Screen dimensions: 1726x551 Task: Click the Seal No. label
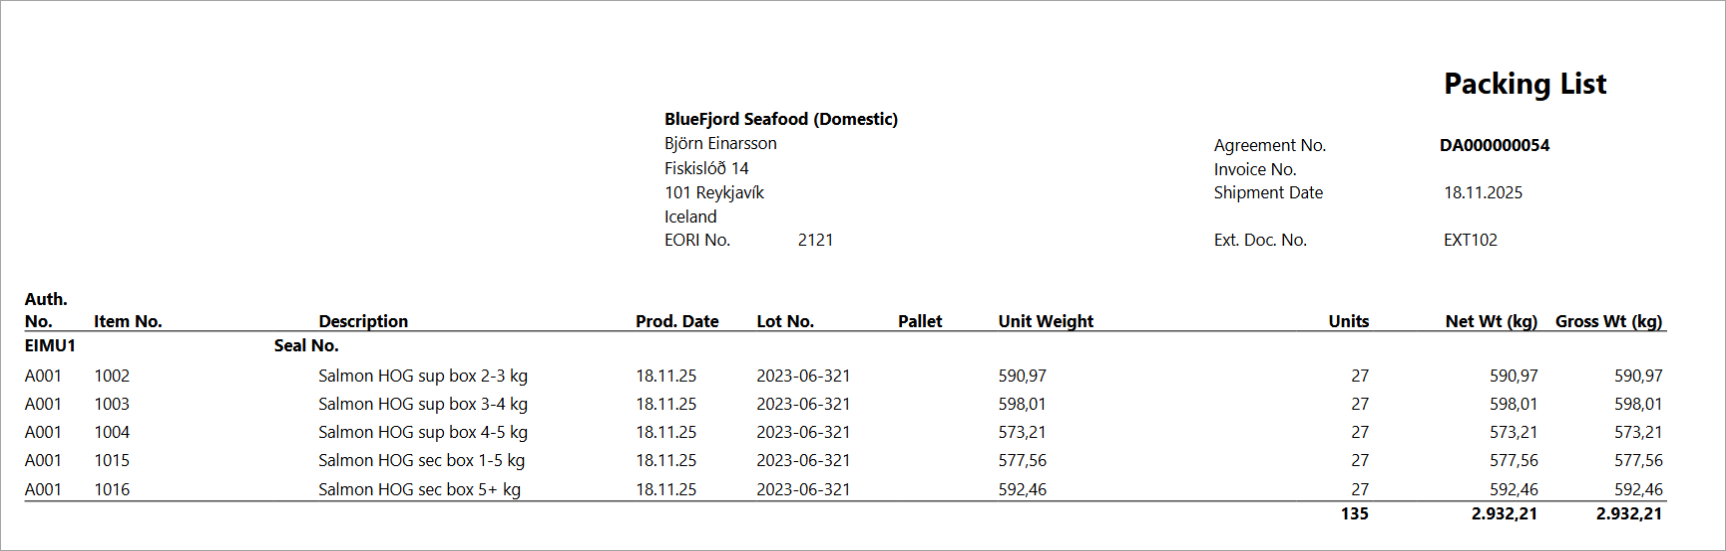pyautogui.click(x=306, y=345)
